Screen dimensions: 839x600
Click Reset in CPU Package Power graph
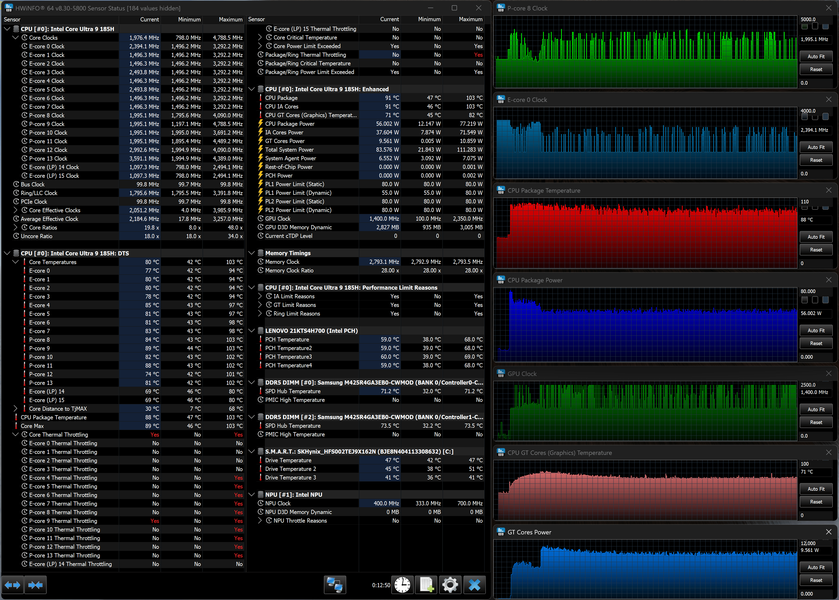[815, 343]
